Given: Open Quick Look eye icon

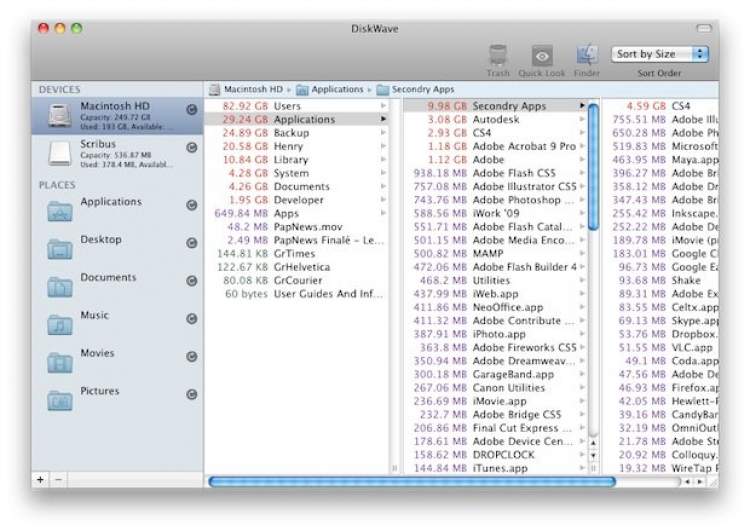Looking at the screenshot, I should 542,56.
